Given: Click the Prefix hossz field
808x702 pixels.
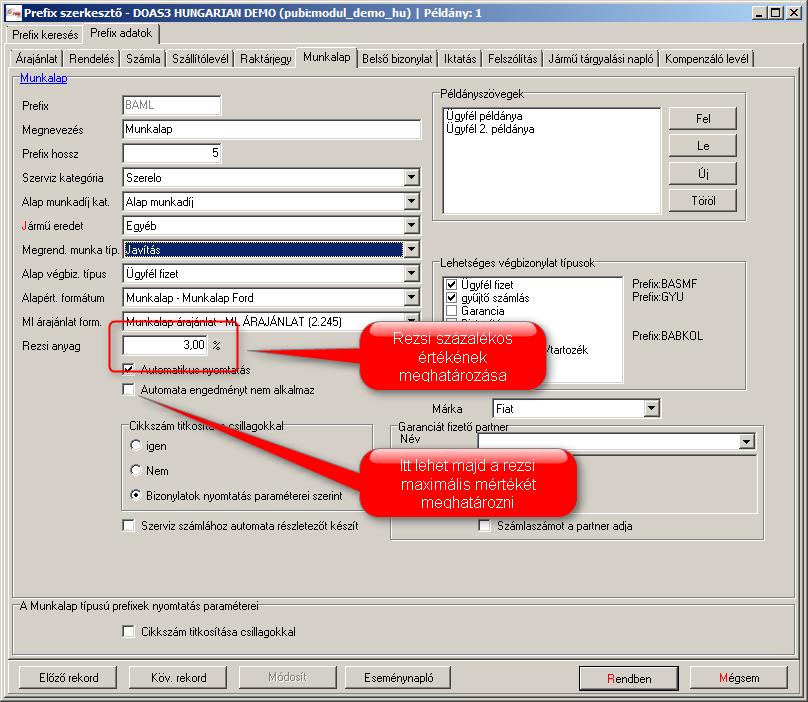Looking at the screenshot, I should click(x=172, y=153).
